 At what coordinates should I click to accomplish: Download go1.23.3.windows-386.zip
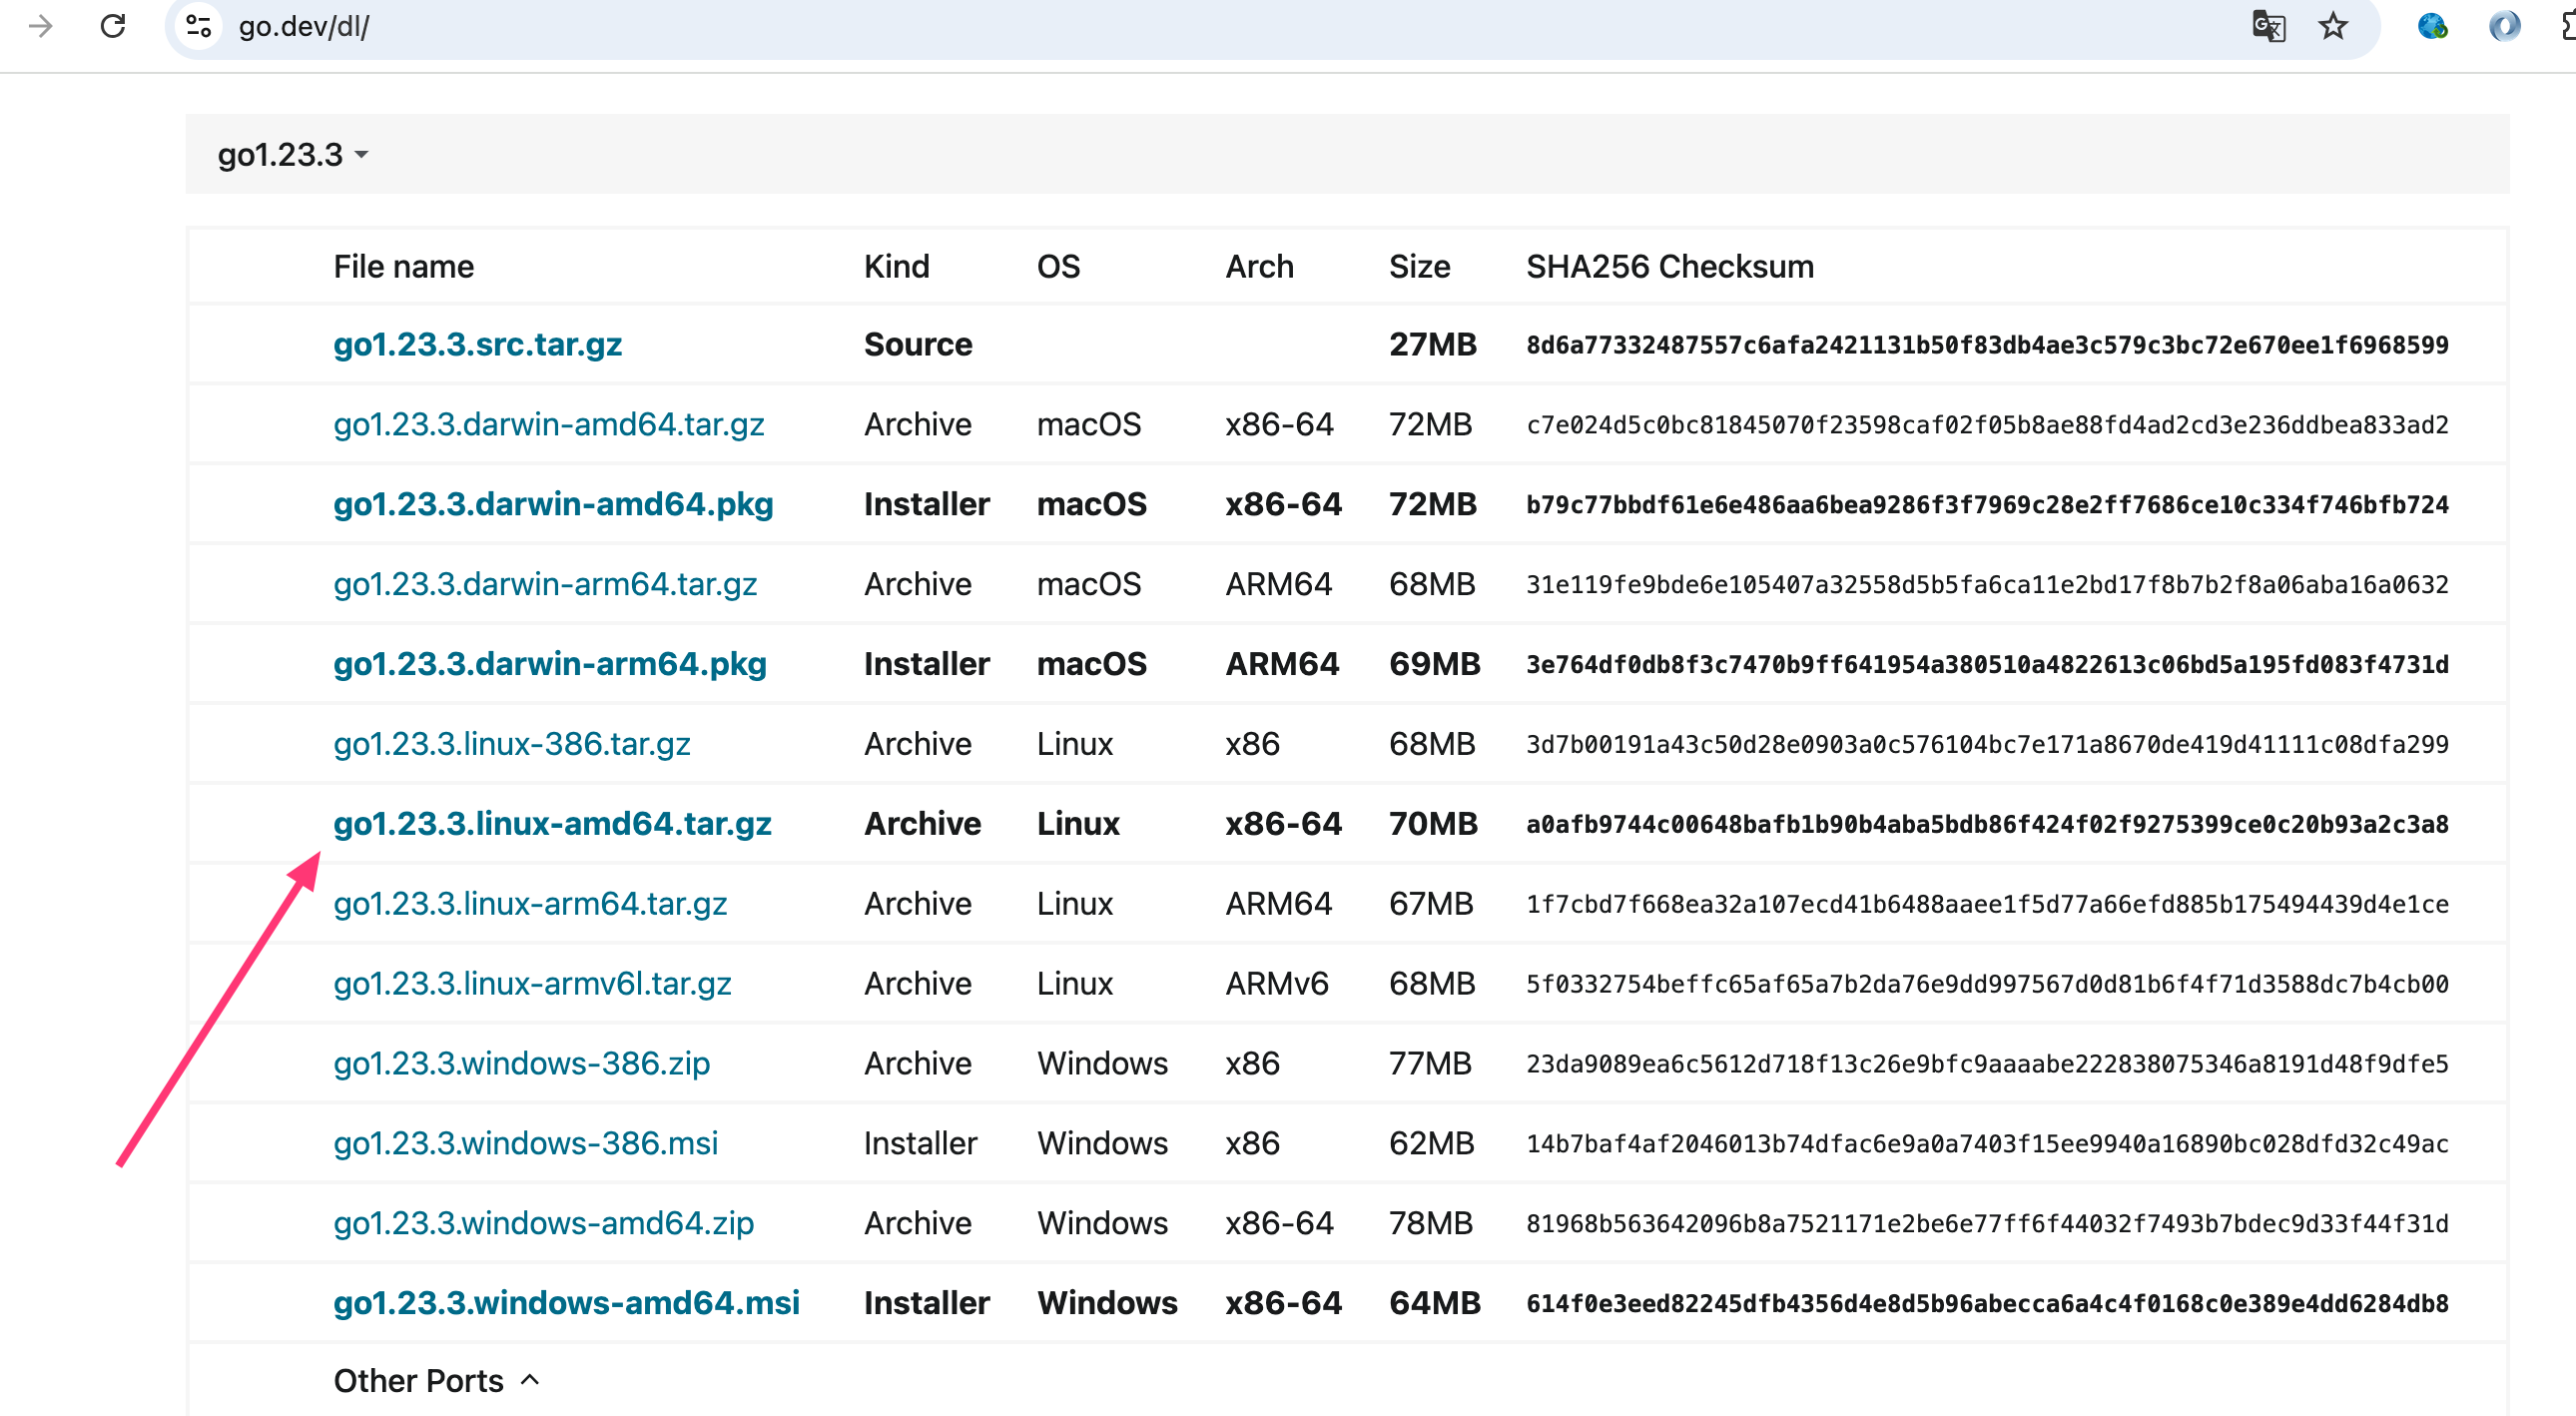click(x=521, y=1063)
